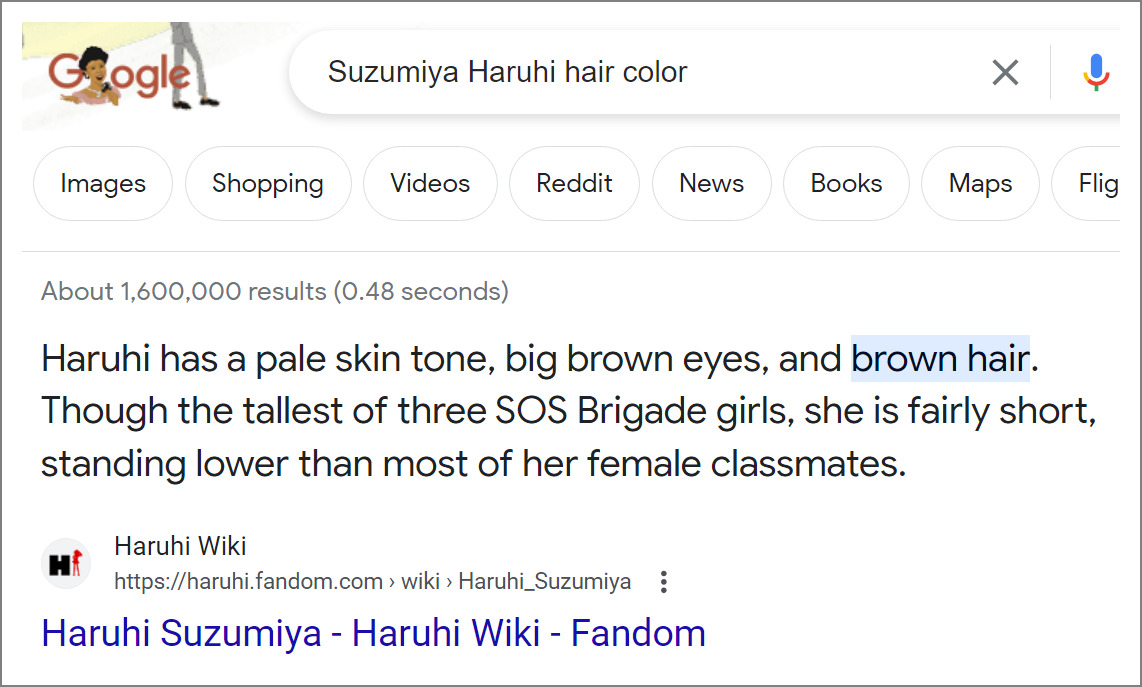1142x687 pixels.
Task: Select the partially visible Flights chip
Action: point(1094,184)
